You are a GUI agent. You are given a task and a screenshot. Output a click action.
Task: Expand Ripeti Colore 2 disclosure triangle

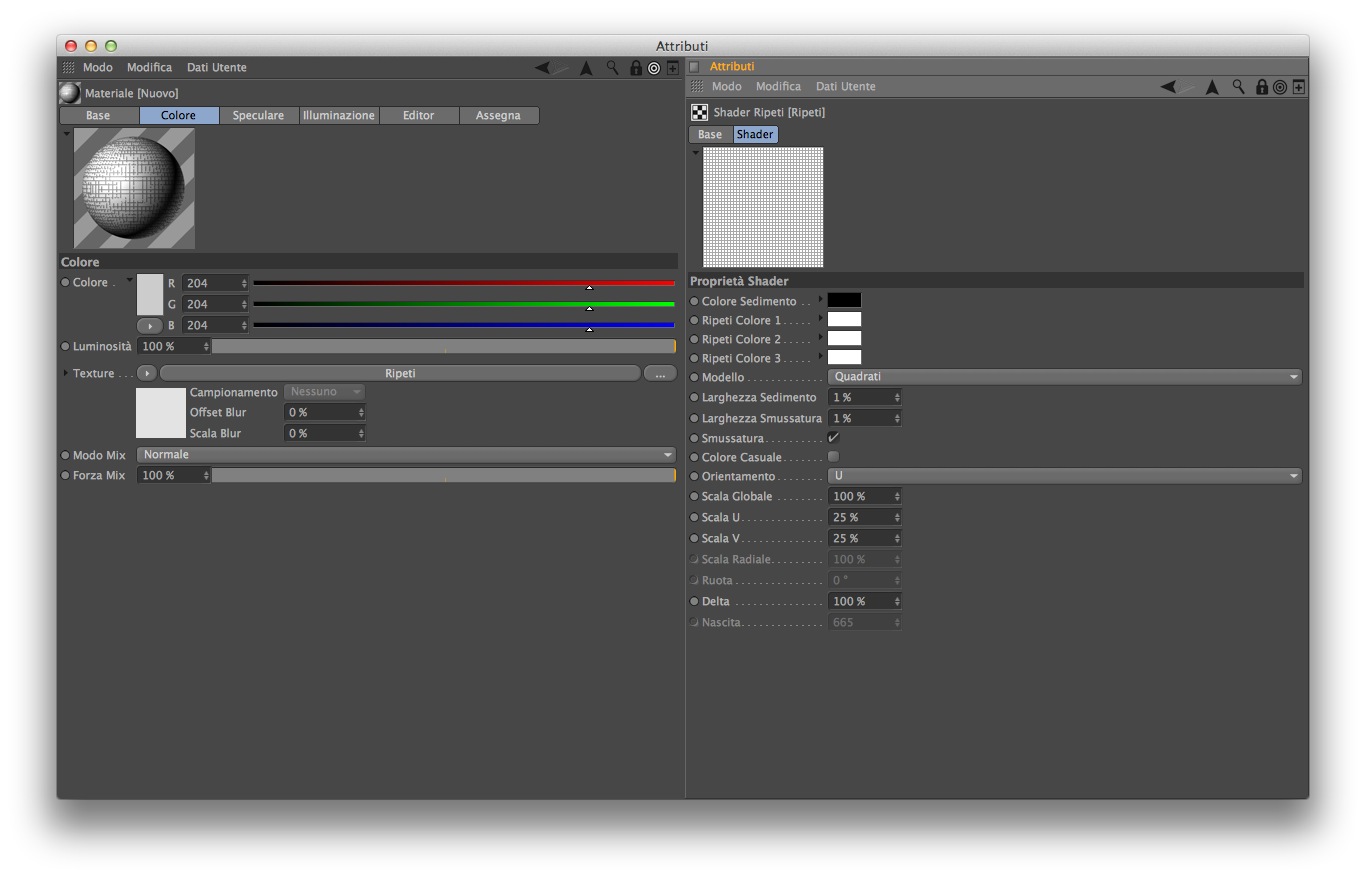[x=821, y=337]
